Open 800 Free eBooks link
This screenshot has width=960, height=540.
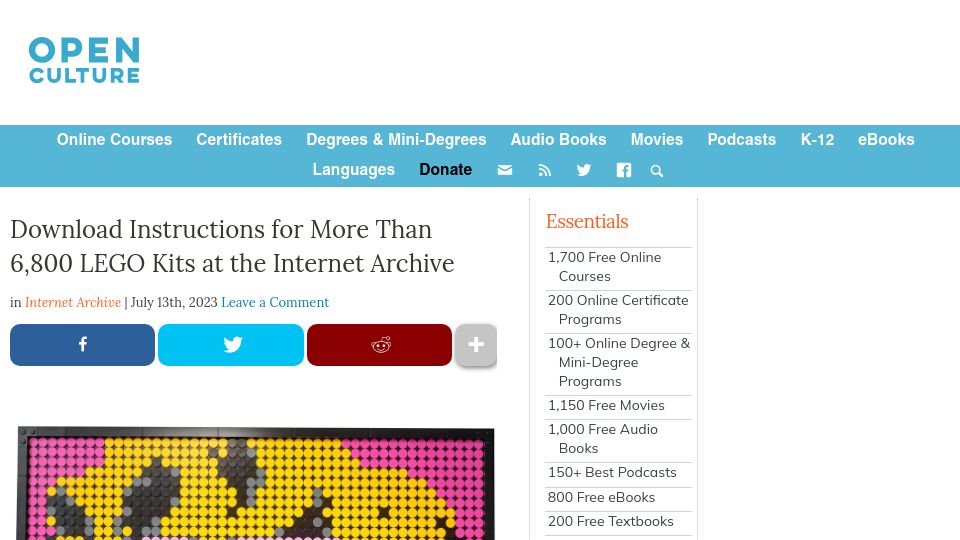tap(601, 497)
